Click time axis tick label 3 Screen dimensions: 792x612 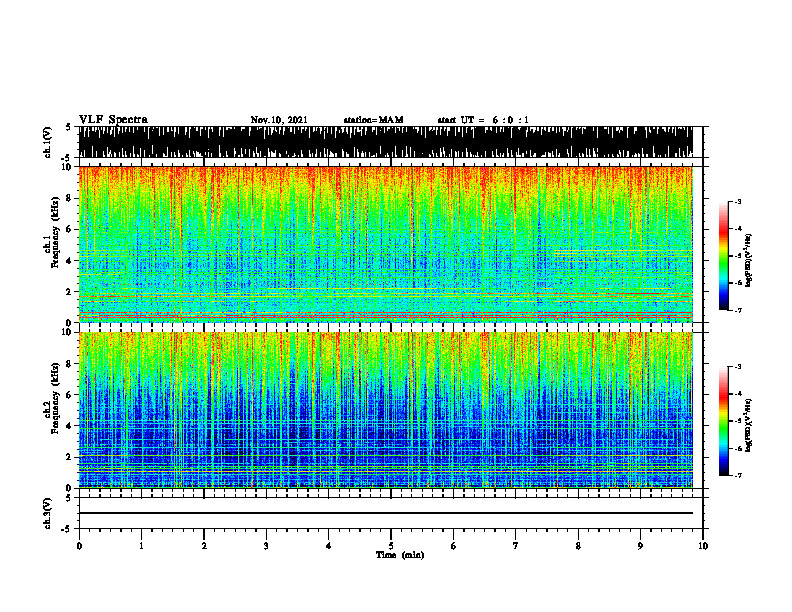(266, 546)
